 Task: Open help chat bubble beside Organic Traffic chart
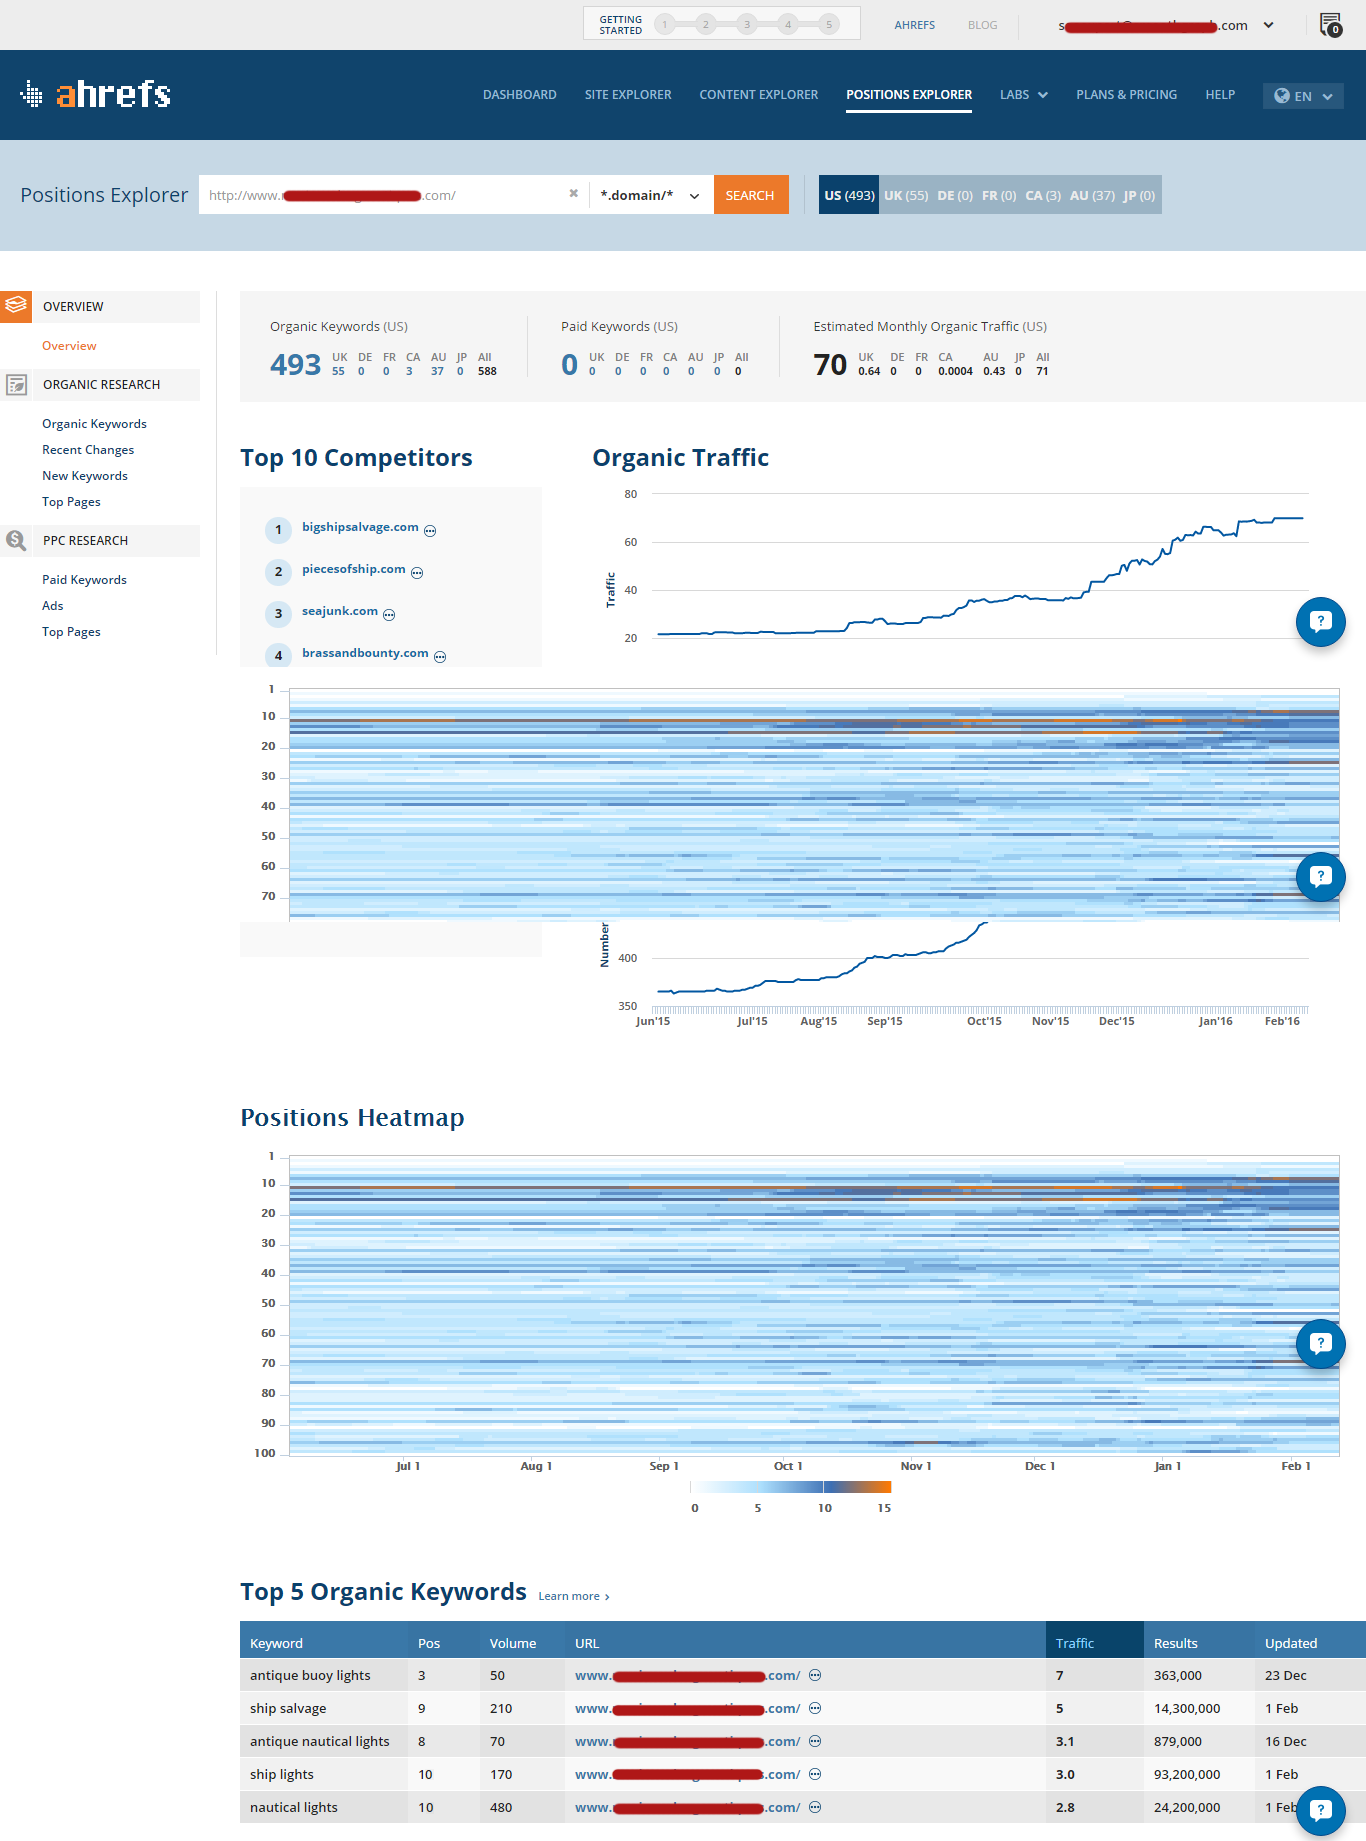tap(1320, 621)
